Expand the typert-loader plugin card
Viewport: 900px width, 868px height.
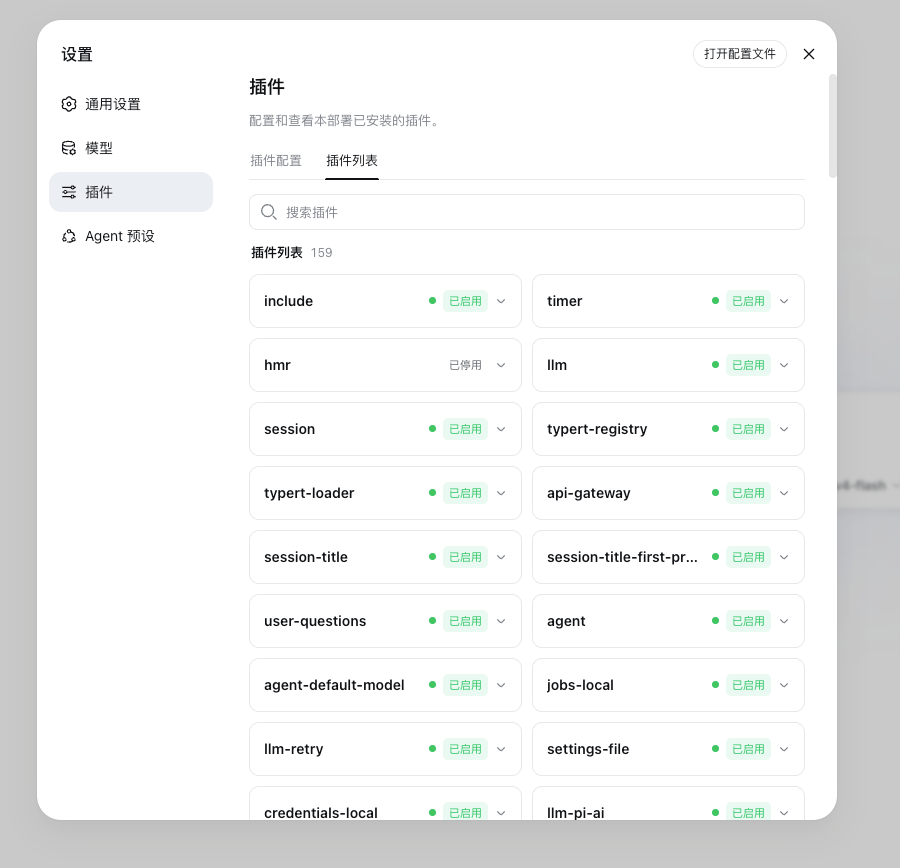pyautogui.click(x=501, y=493)
